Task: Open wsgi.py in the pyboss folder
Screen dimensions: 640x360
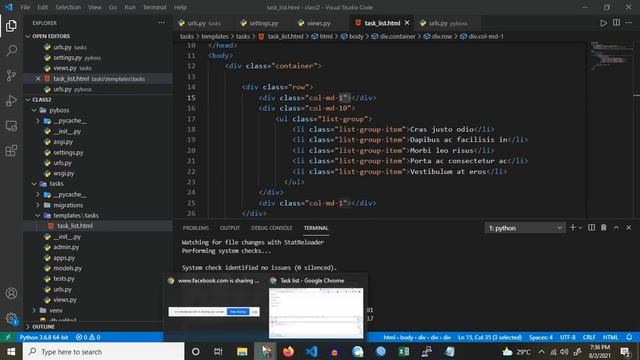Action: [x=63, y=173]
